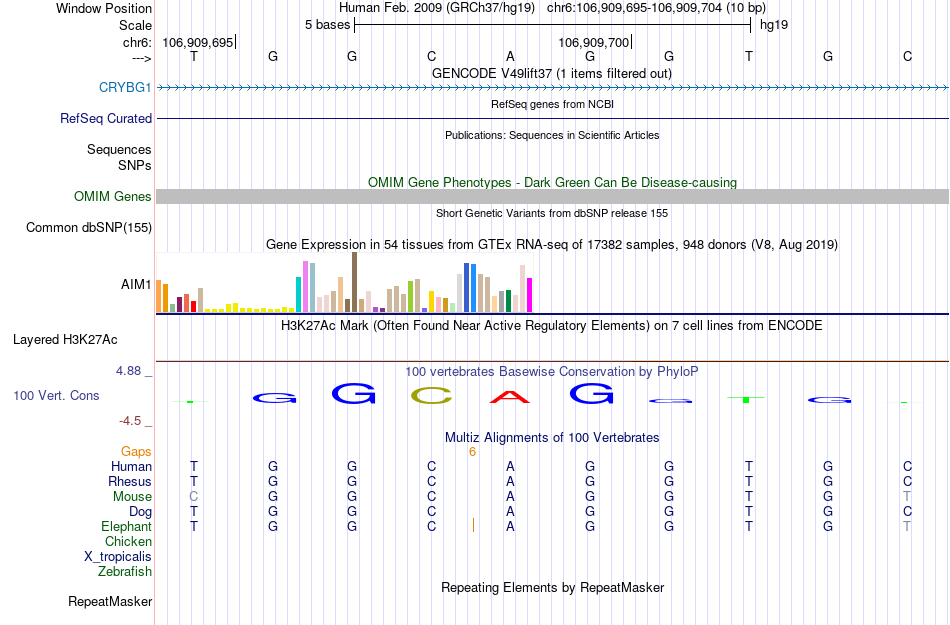Click the Scale row label
The width and height of the screenshot is (950, 625).
coord(135,25)
